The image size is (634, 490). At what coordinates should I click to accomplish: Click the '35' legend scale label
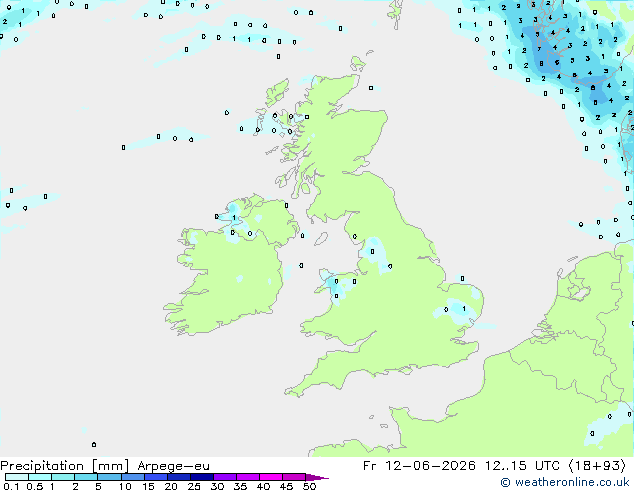240,486
